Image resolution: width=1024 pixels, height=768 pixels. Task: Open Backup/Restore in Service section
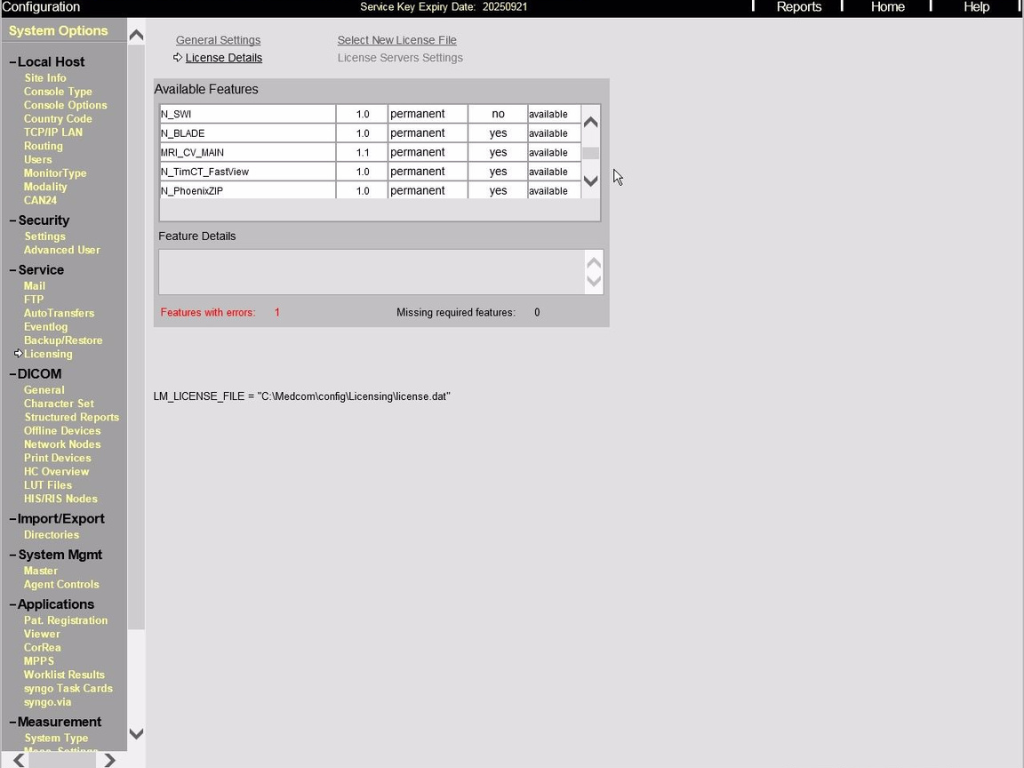(x=63, y=340)
